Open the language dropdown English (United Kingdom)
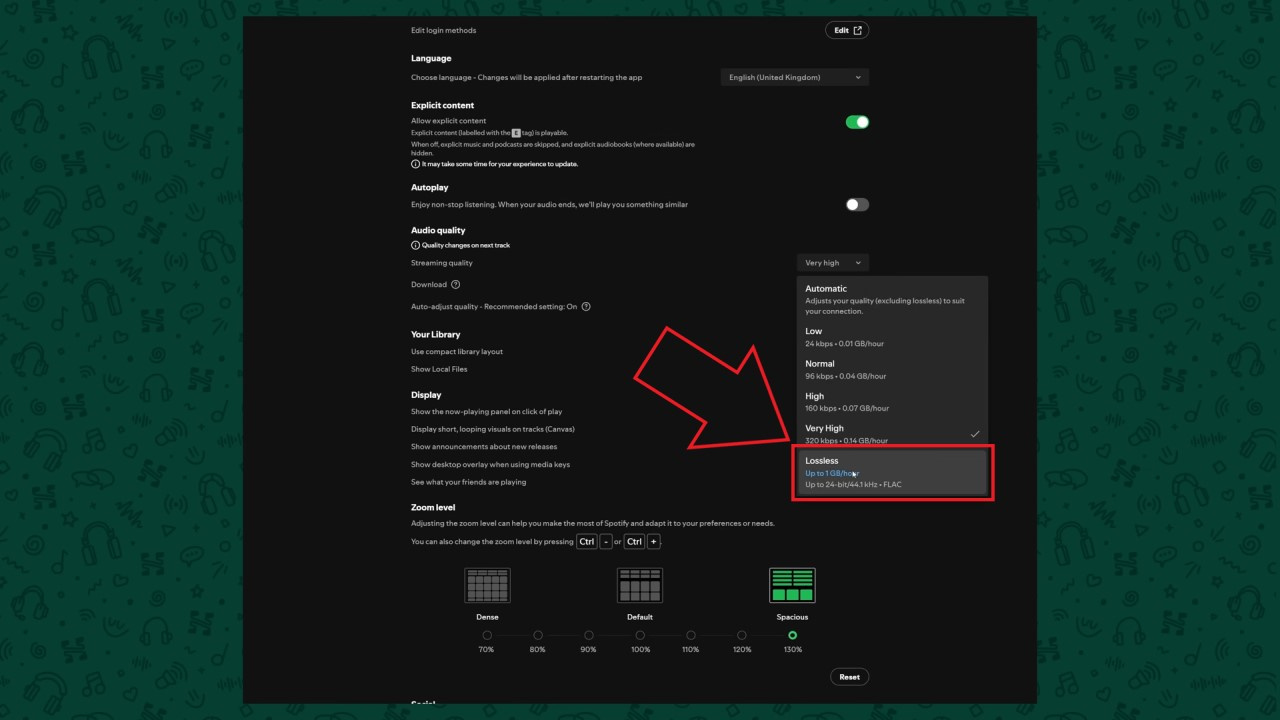 tap(794, 77)
